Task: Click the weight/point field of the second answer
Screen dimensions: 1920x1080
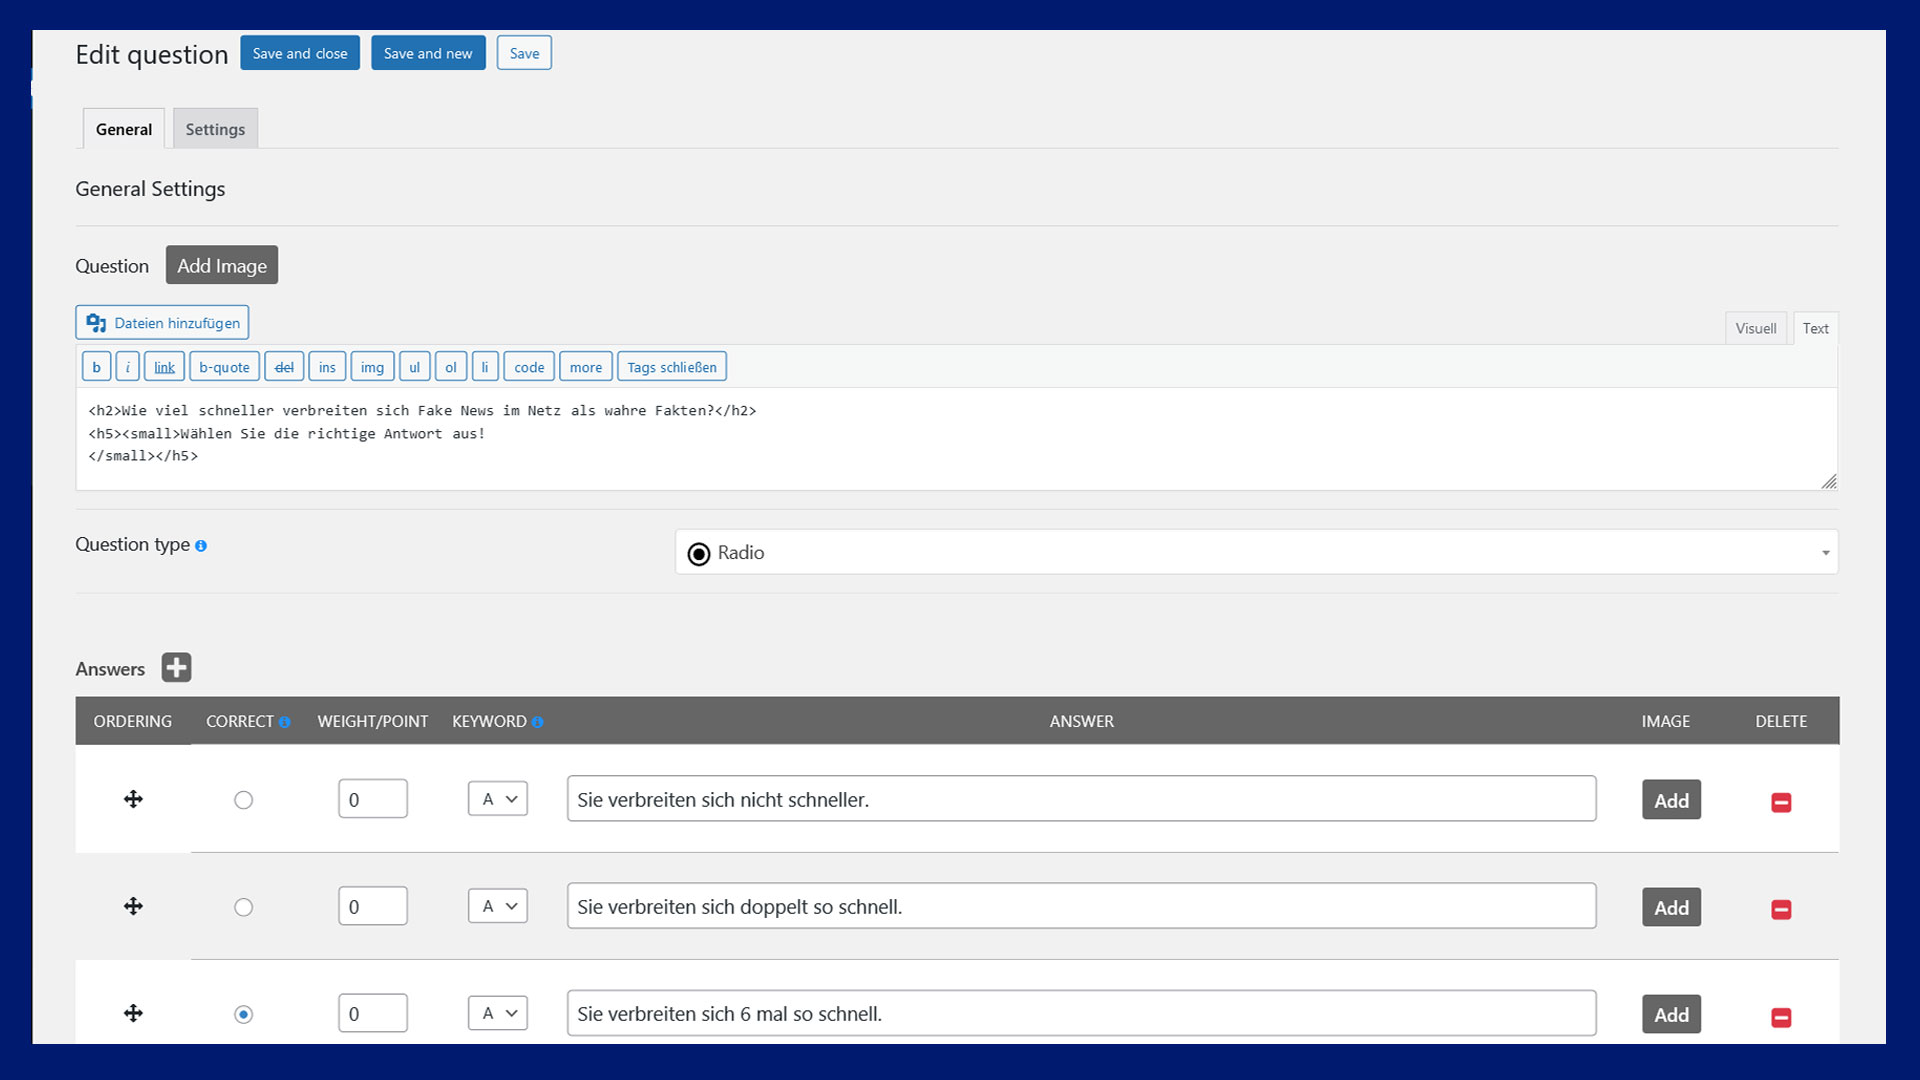Action: point(373,906)
